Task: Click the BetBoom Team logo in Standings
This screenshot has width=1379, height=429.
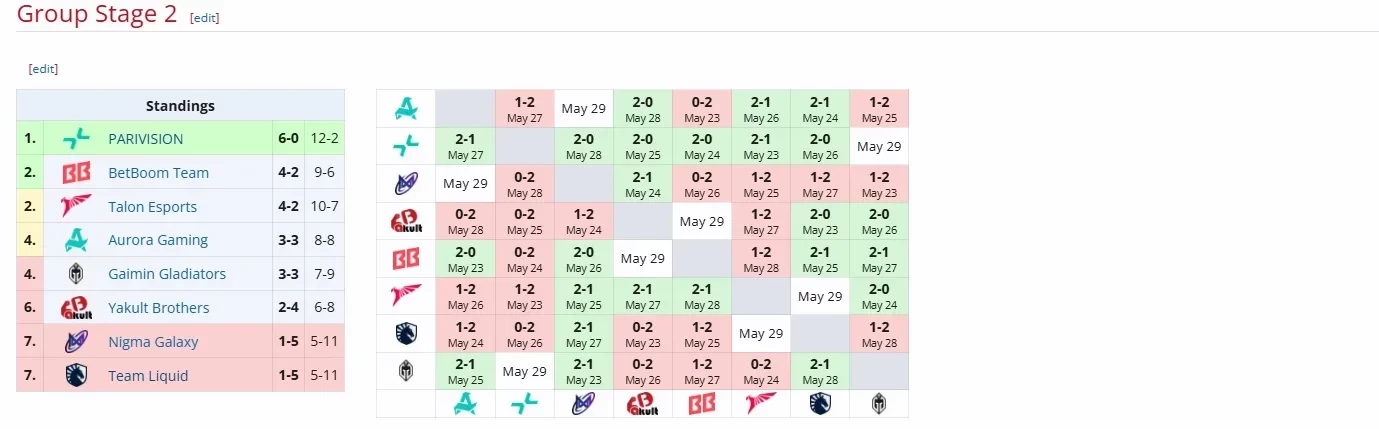Action: (76, 173)
